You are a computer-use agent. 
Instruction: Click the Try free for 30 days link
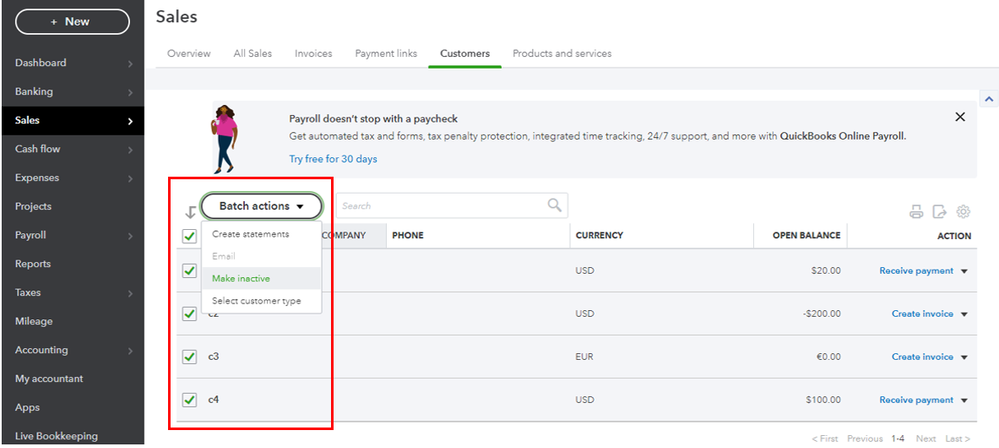tap(333, 159)
